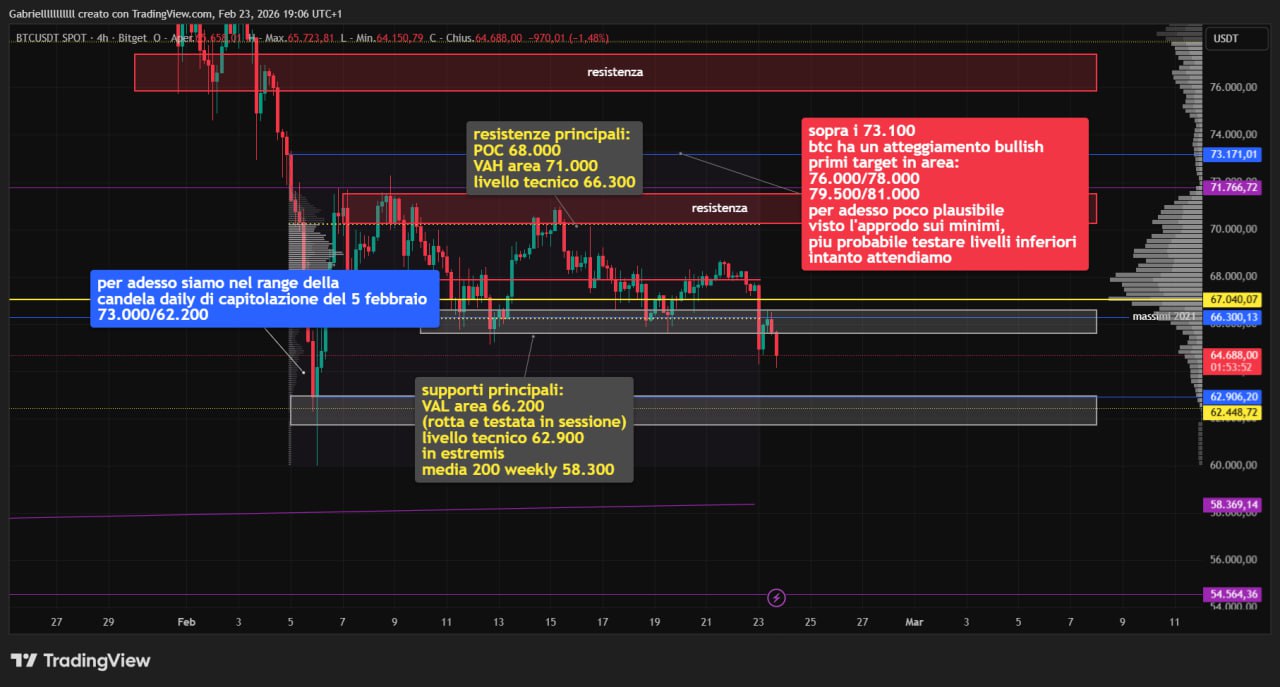1280x687 pixels.
Task: Select the 'supporti principali' text box
Action: click(524, 430)
